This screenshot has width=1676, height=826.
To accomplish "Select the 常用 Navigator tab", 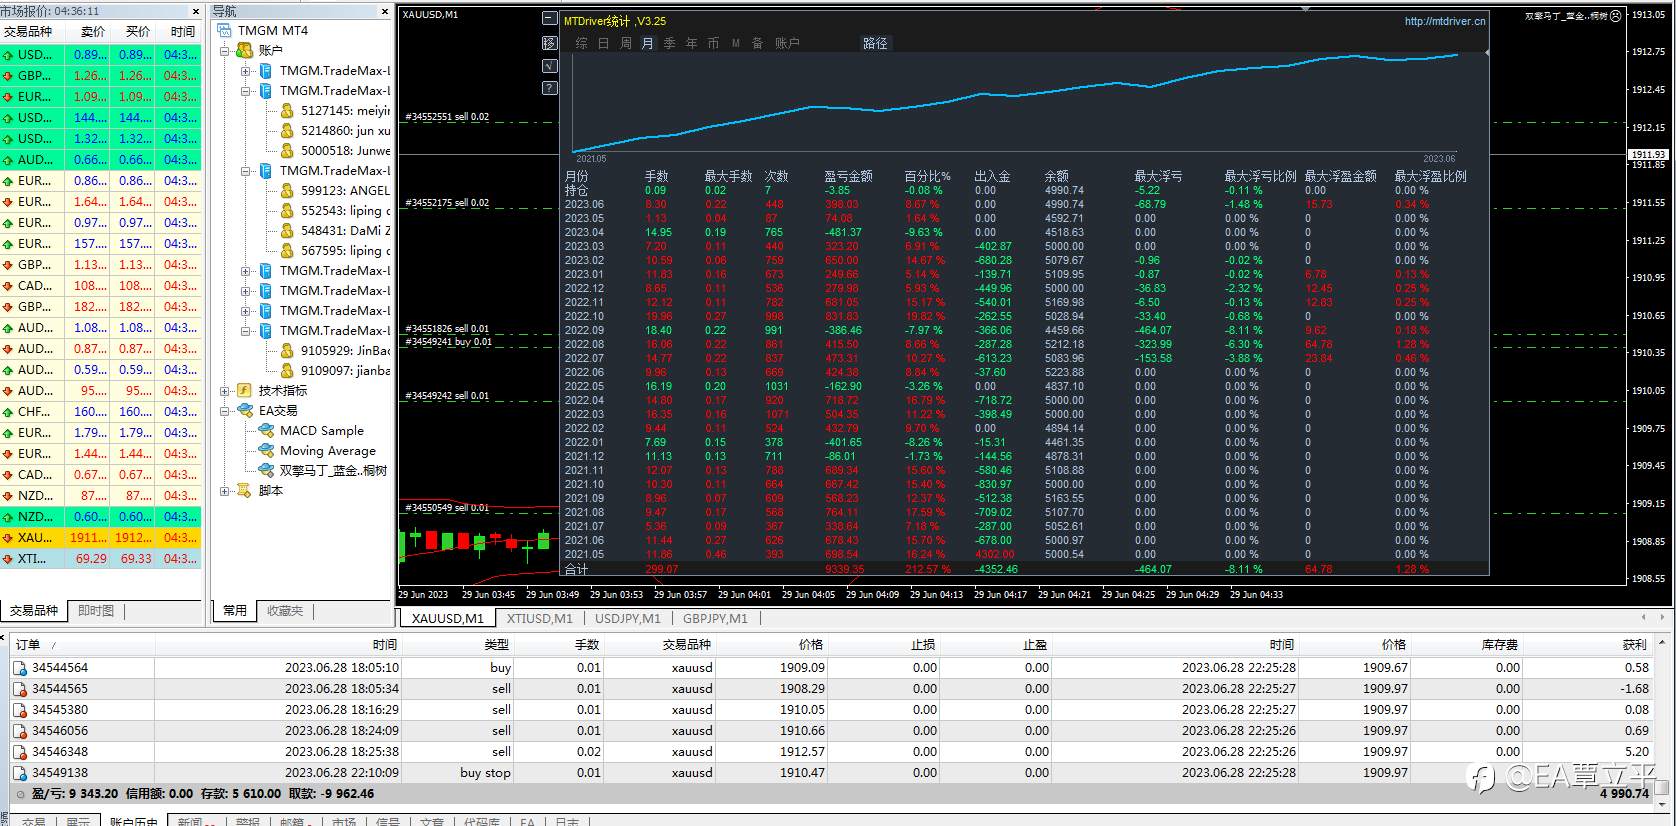I will click(x=235, y=610).
